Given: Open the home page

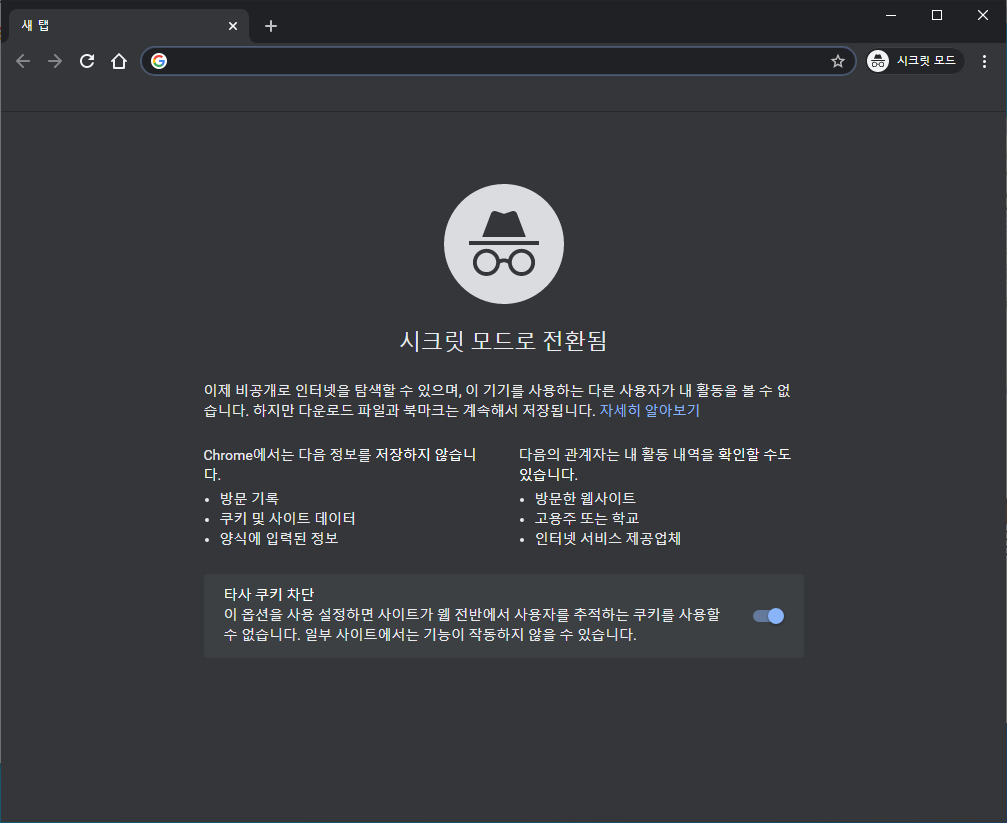Looking at the screenshot, I should pyautogui.click(x=119, y=61).
